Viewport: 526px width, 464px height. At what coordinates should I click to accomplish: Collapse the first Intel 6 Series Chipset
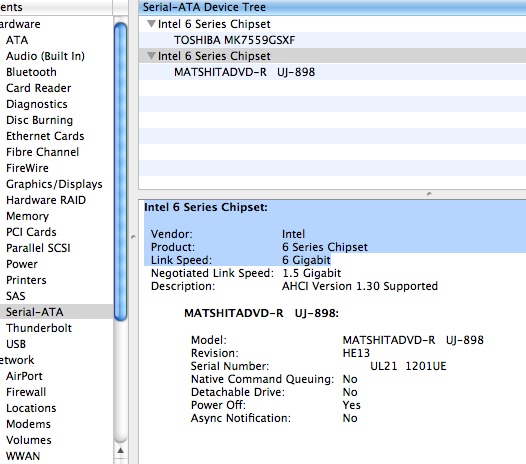click(x=152, y=24)
